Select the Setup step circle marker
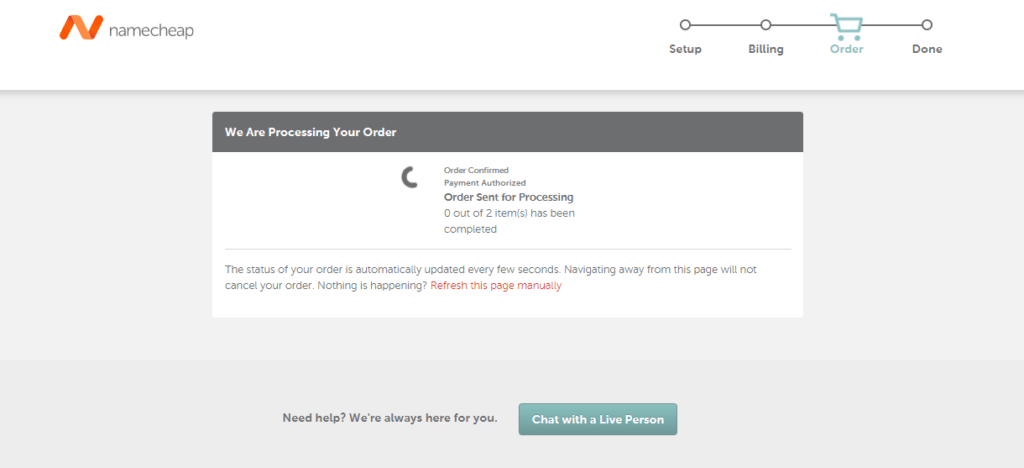 point(685,25)
